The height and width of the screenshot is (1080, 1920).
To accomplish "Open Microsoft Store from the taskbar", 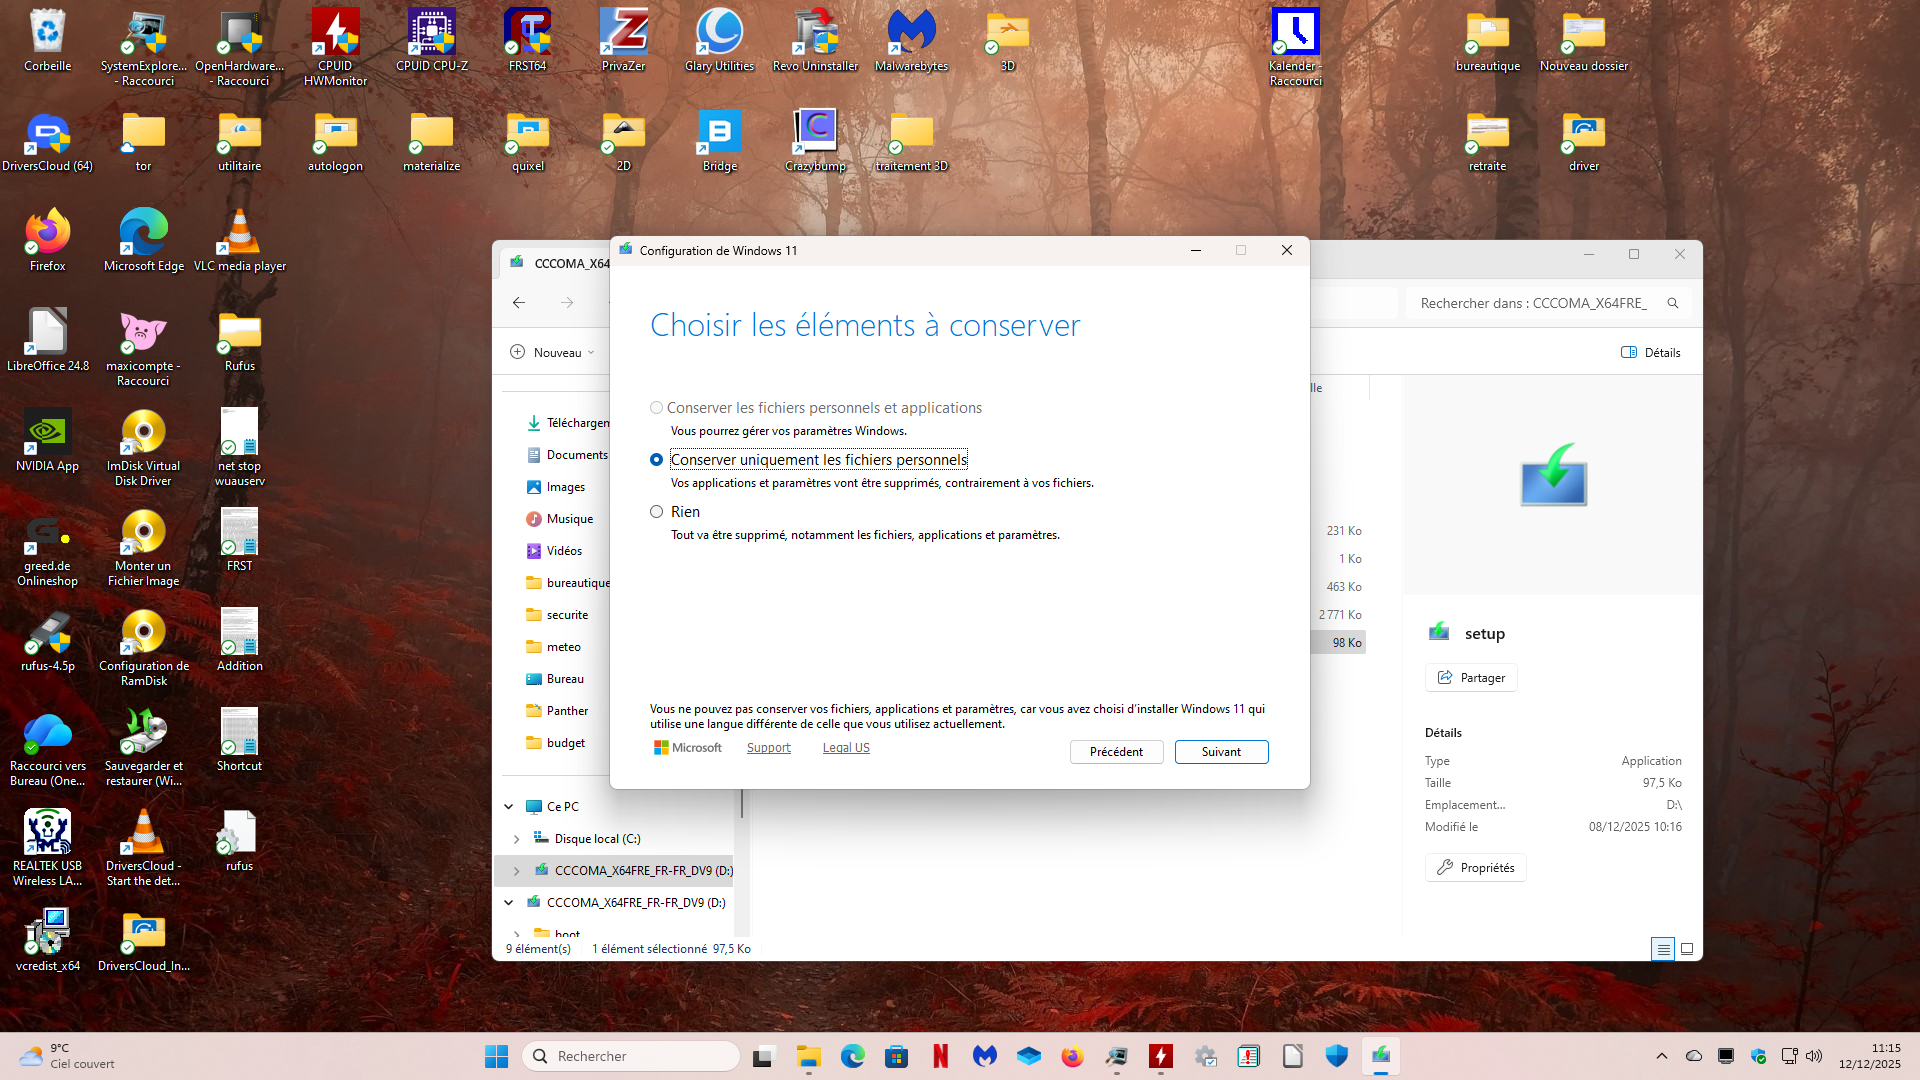I will (896, 1056).
